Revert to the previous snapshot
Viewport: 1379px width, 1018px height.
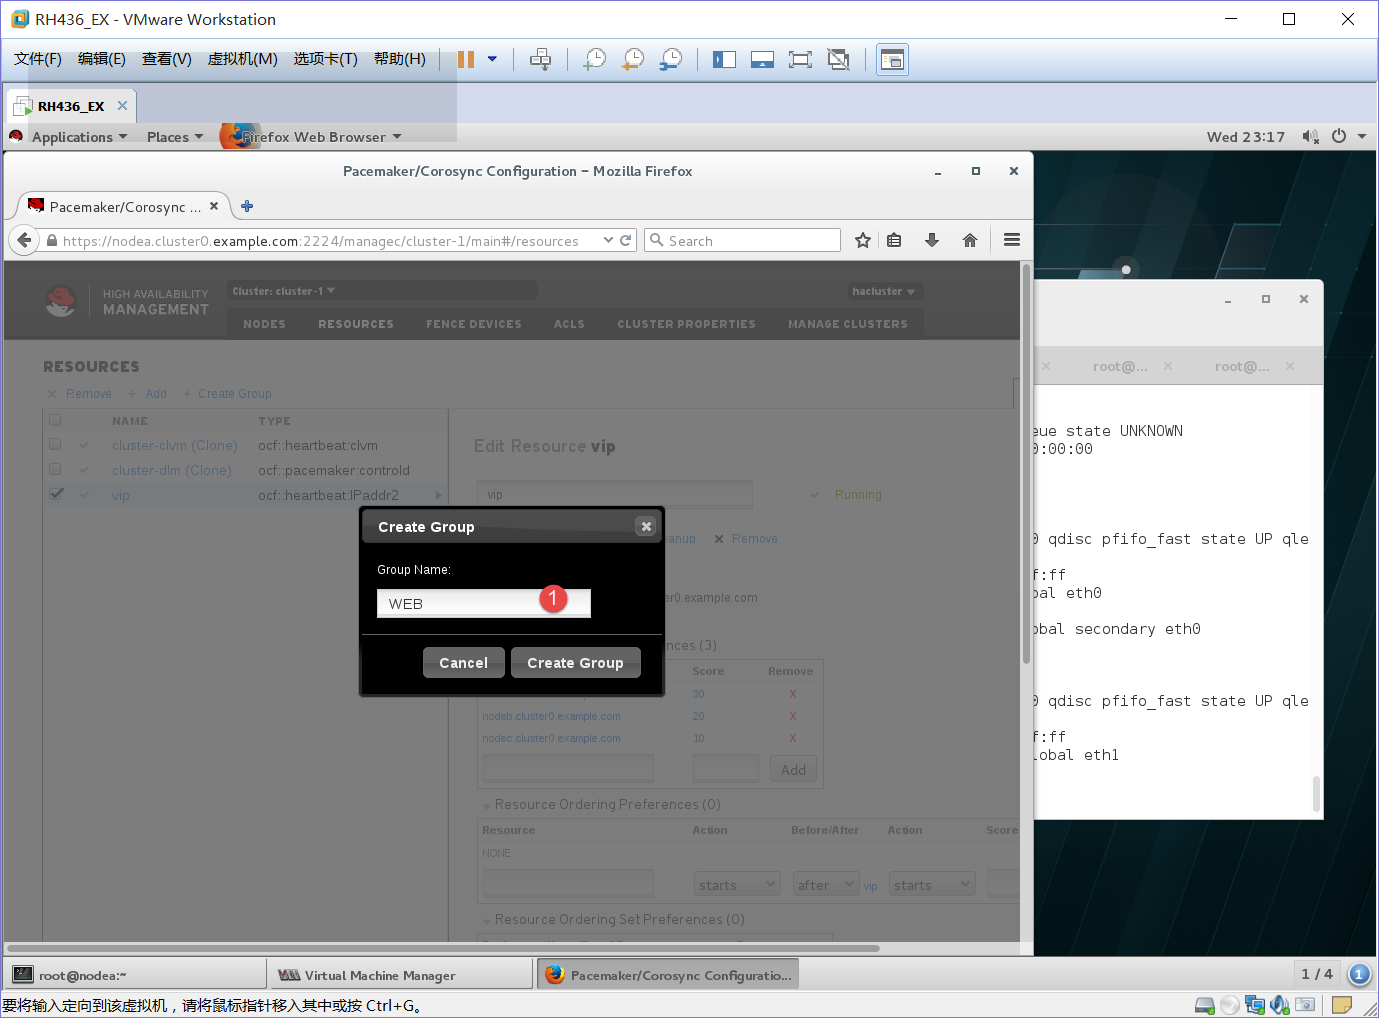tap(632, 59)
